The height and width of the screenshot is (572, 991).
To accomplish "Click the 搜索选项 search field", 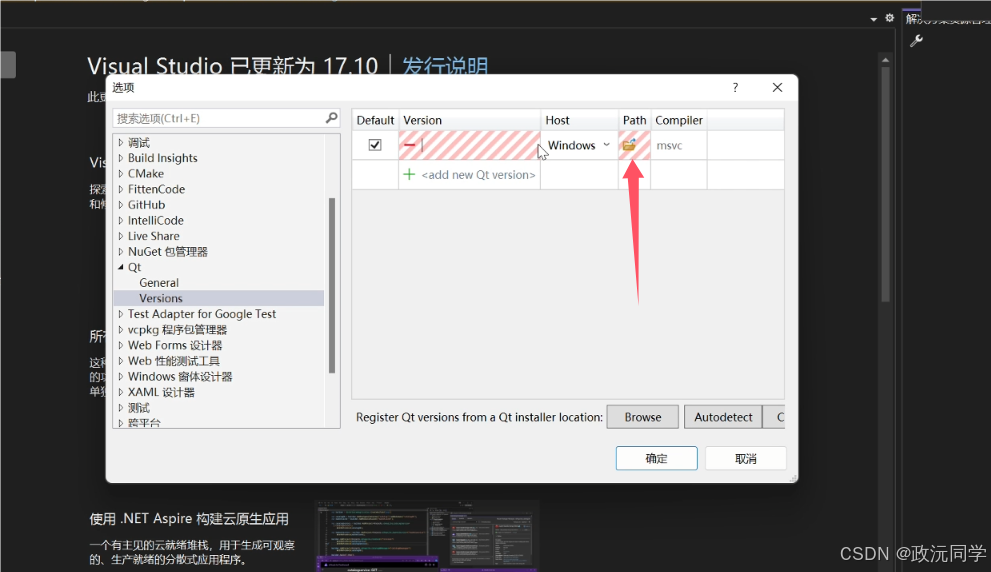I will coord(218,118).
